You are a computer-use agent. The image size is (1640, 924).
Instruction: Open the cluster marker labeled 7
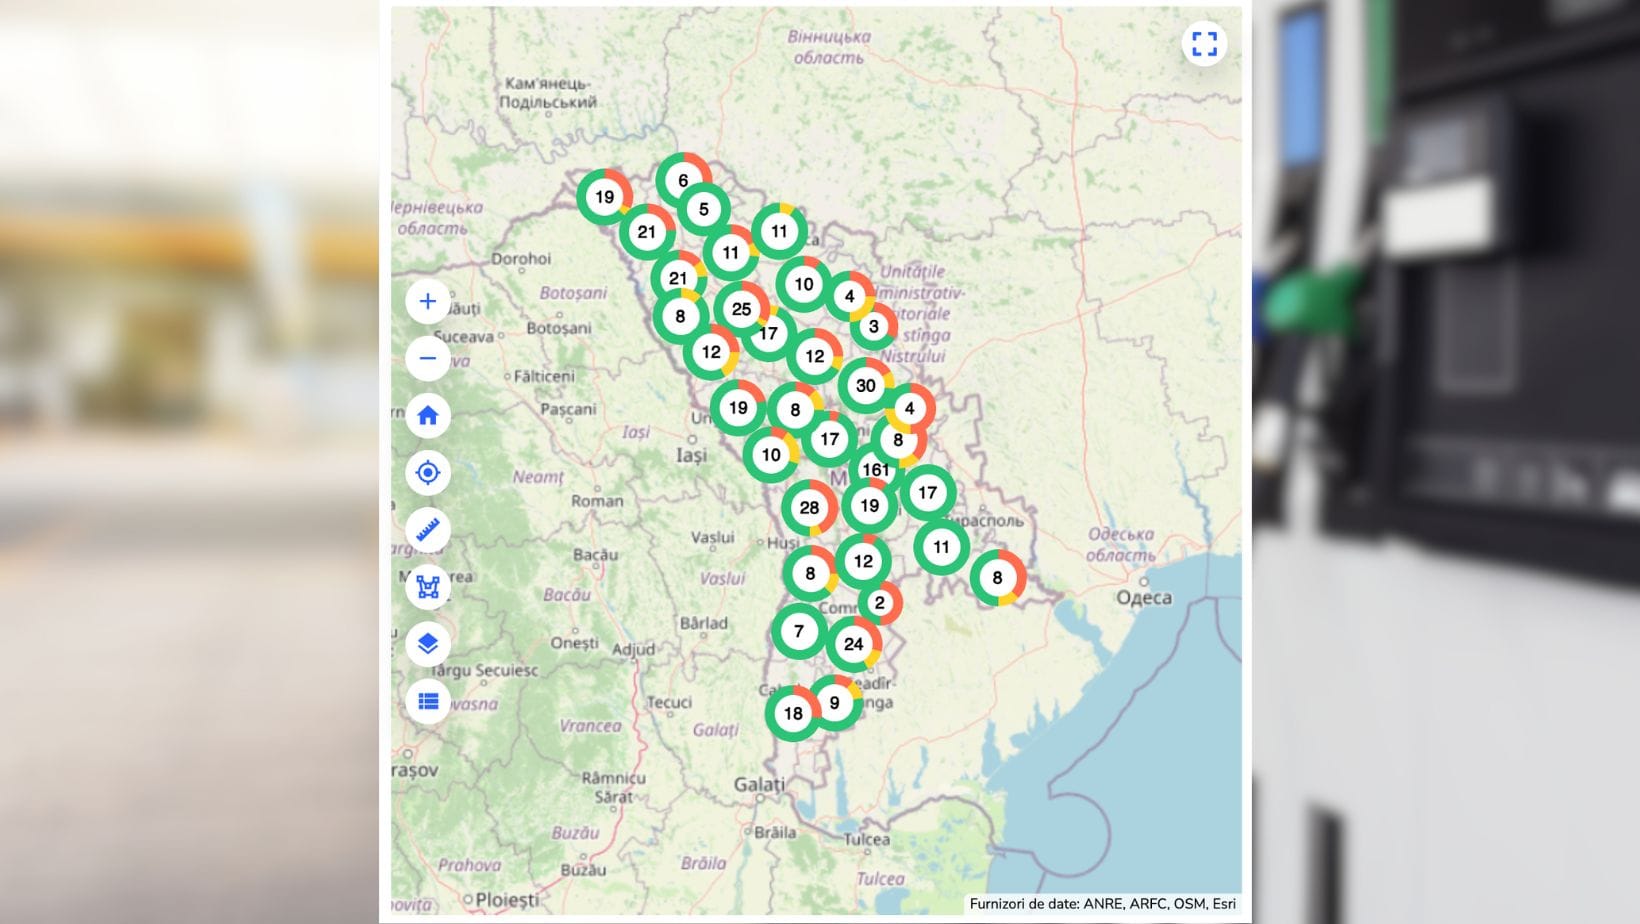pyautogui.click(x=798, y=632)
